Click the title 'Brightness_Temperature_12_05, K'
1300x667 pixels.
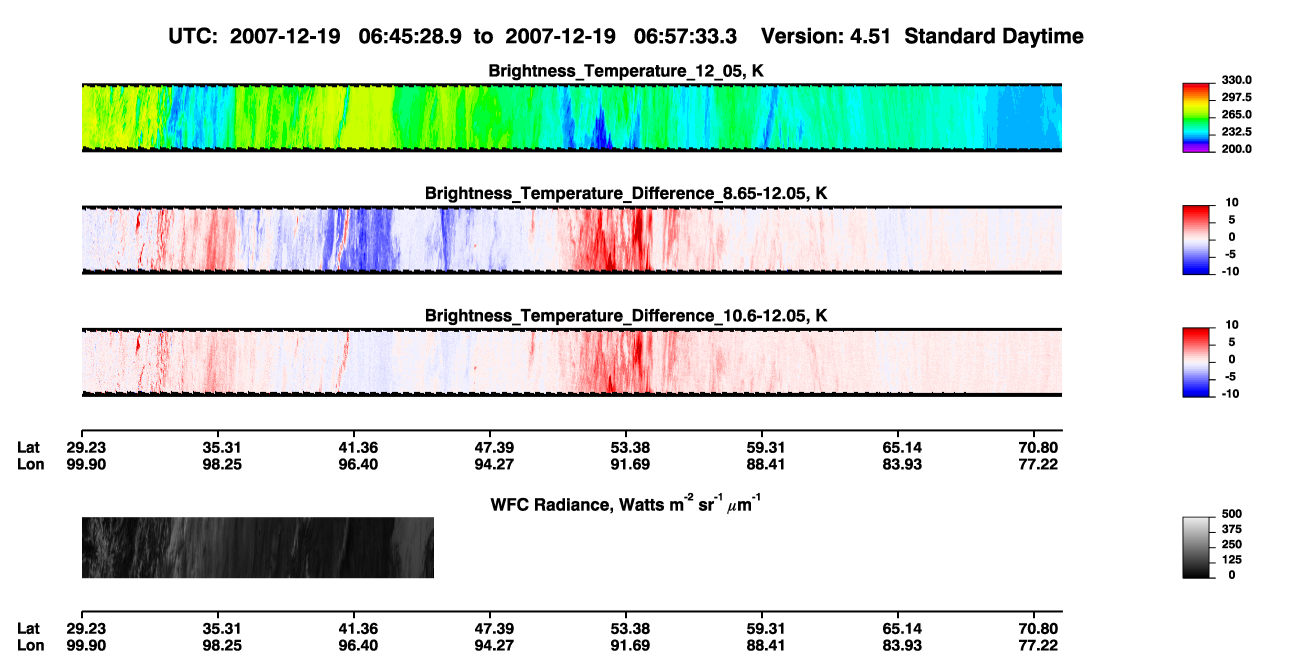626,71
